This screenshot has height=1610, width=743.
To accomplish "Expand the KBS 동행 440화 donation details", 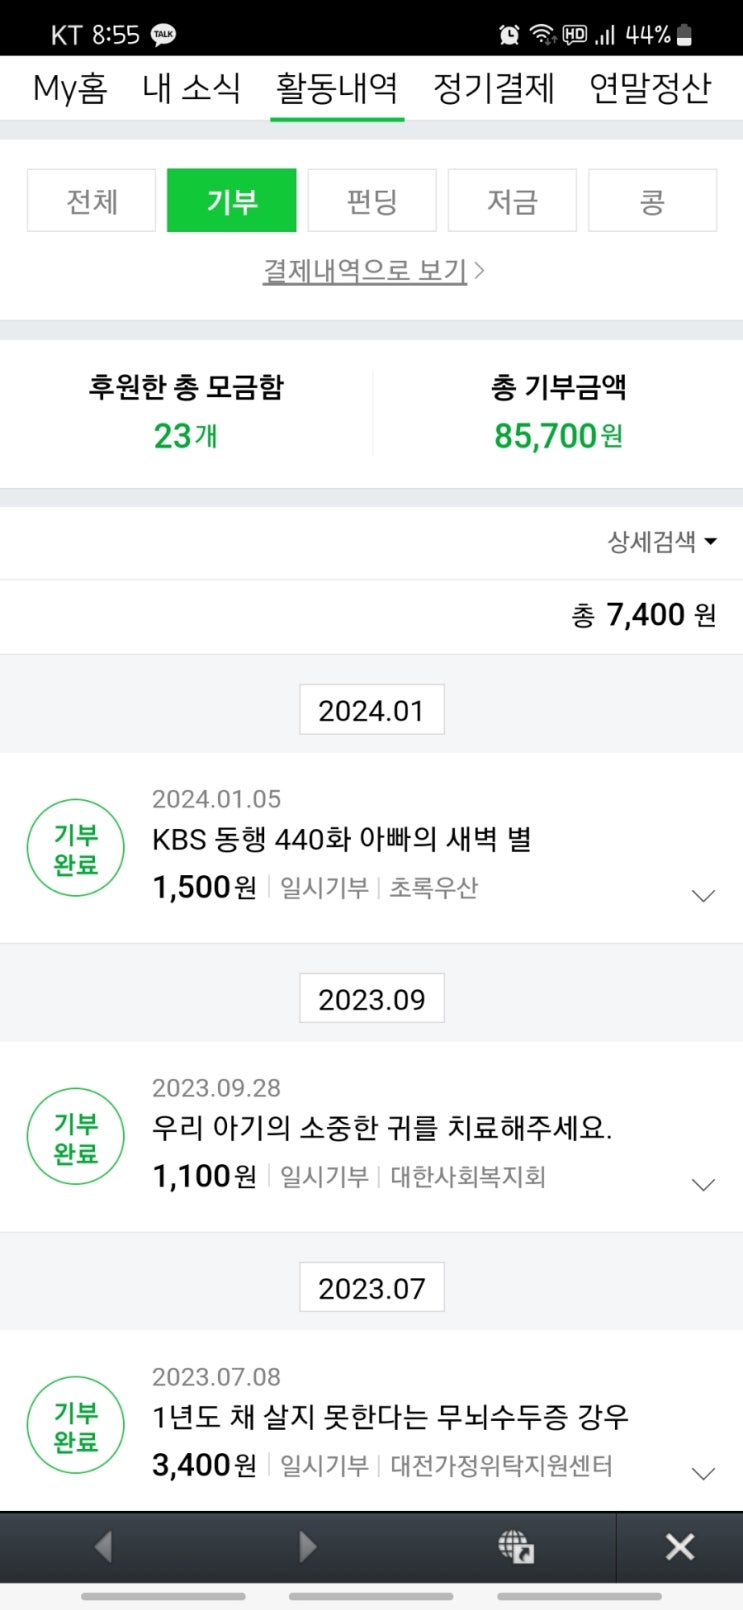I will point(704,896).
